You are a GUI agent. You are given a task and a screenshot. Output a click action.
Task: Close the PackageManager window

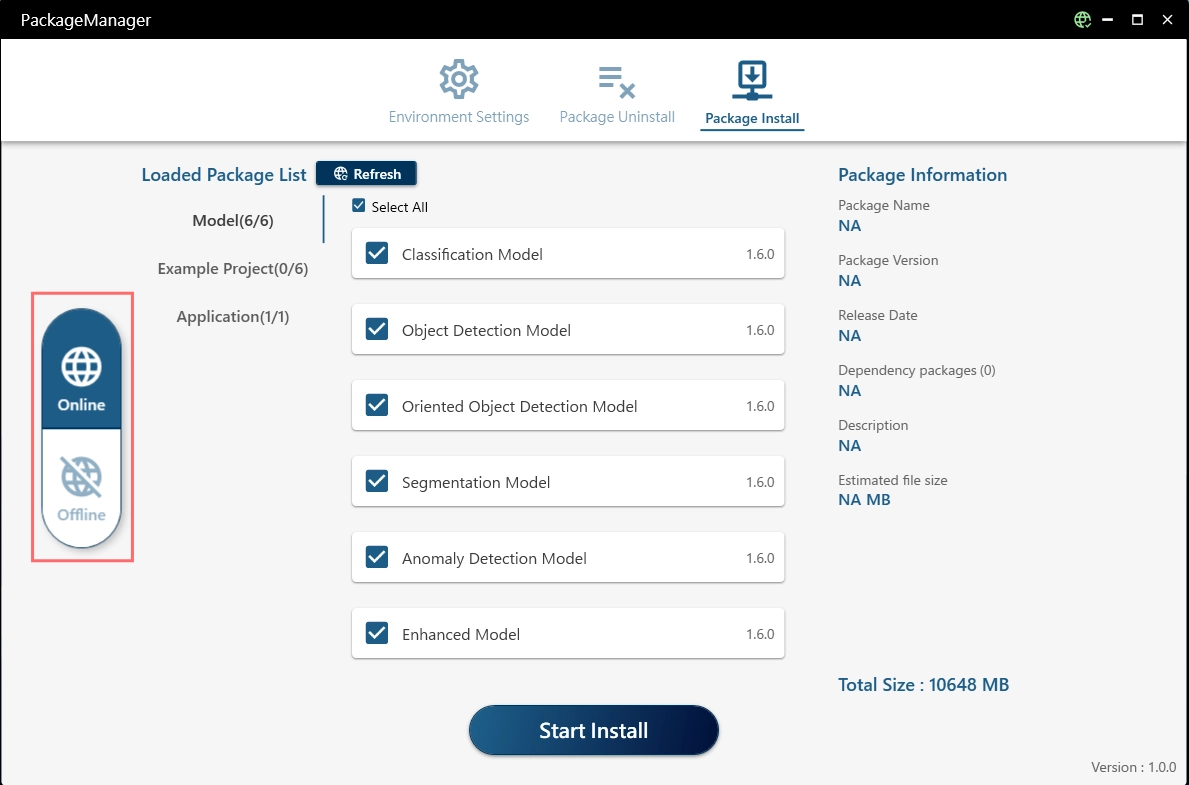(x=1168, y=20)
